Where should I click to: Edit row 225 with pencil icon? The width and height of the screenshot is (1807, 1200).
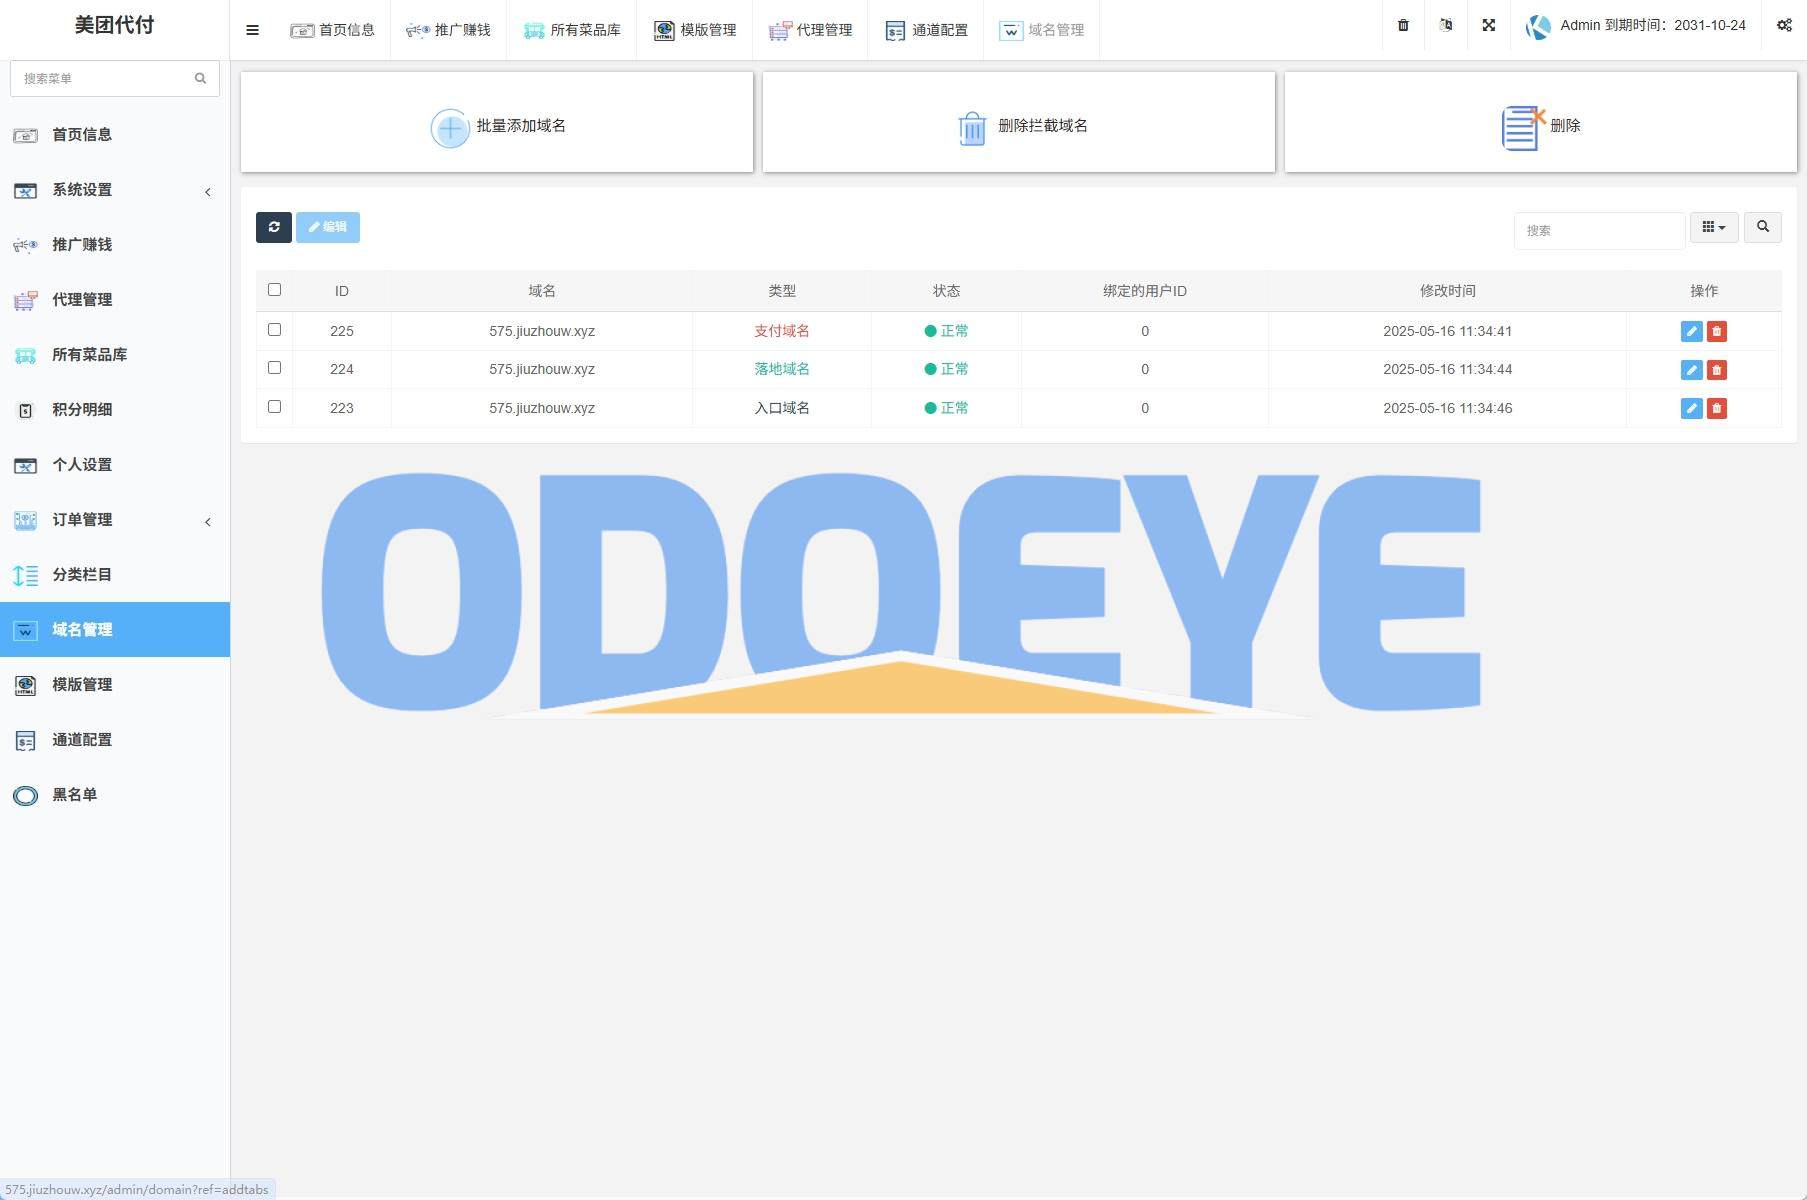click(1692, 331)
